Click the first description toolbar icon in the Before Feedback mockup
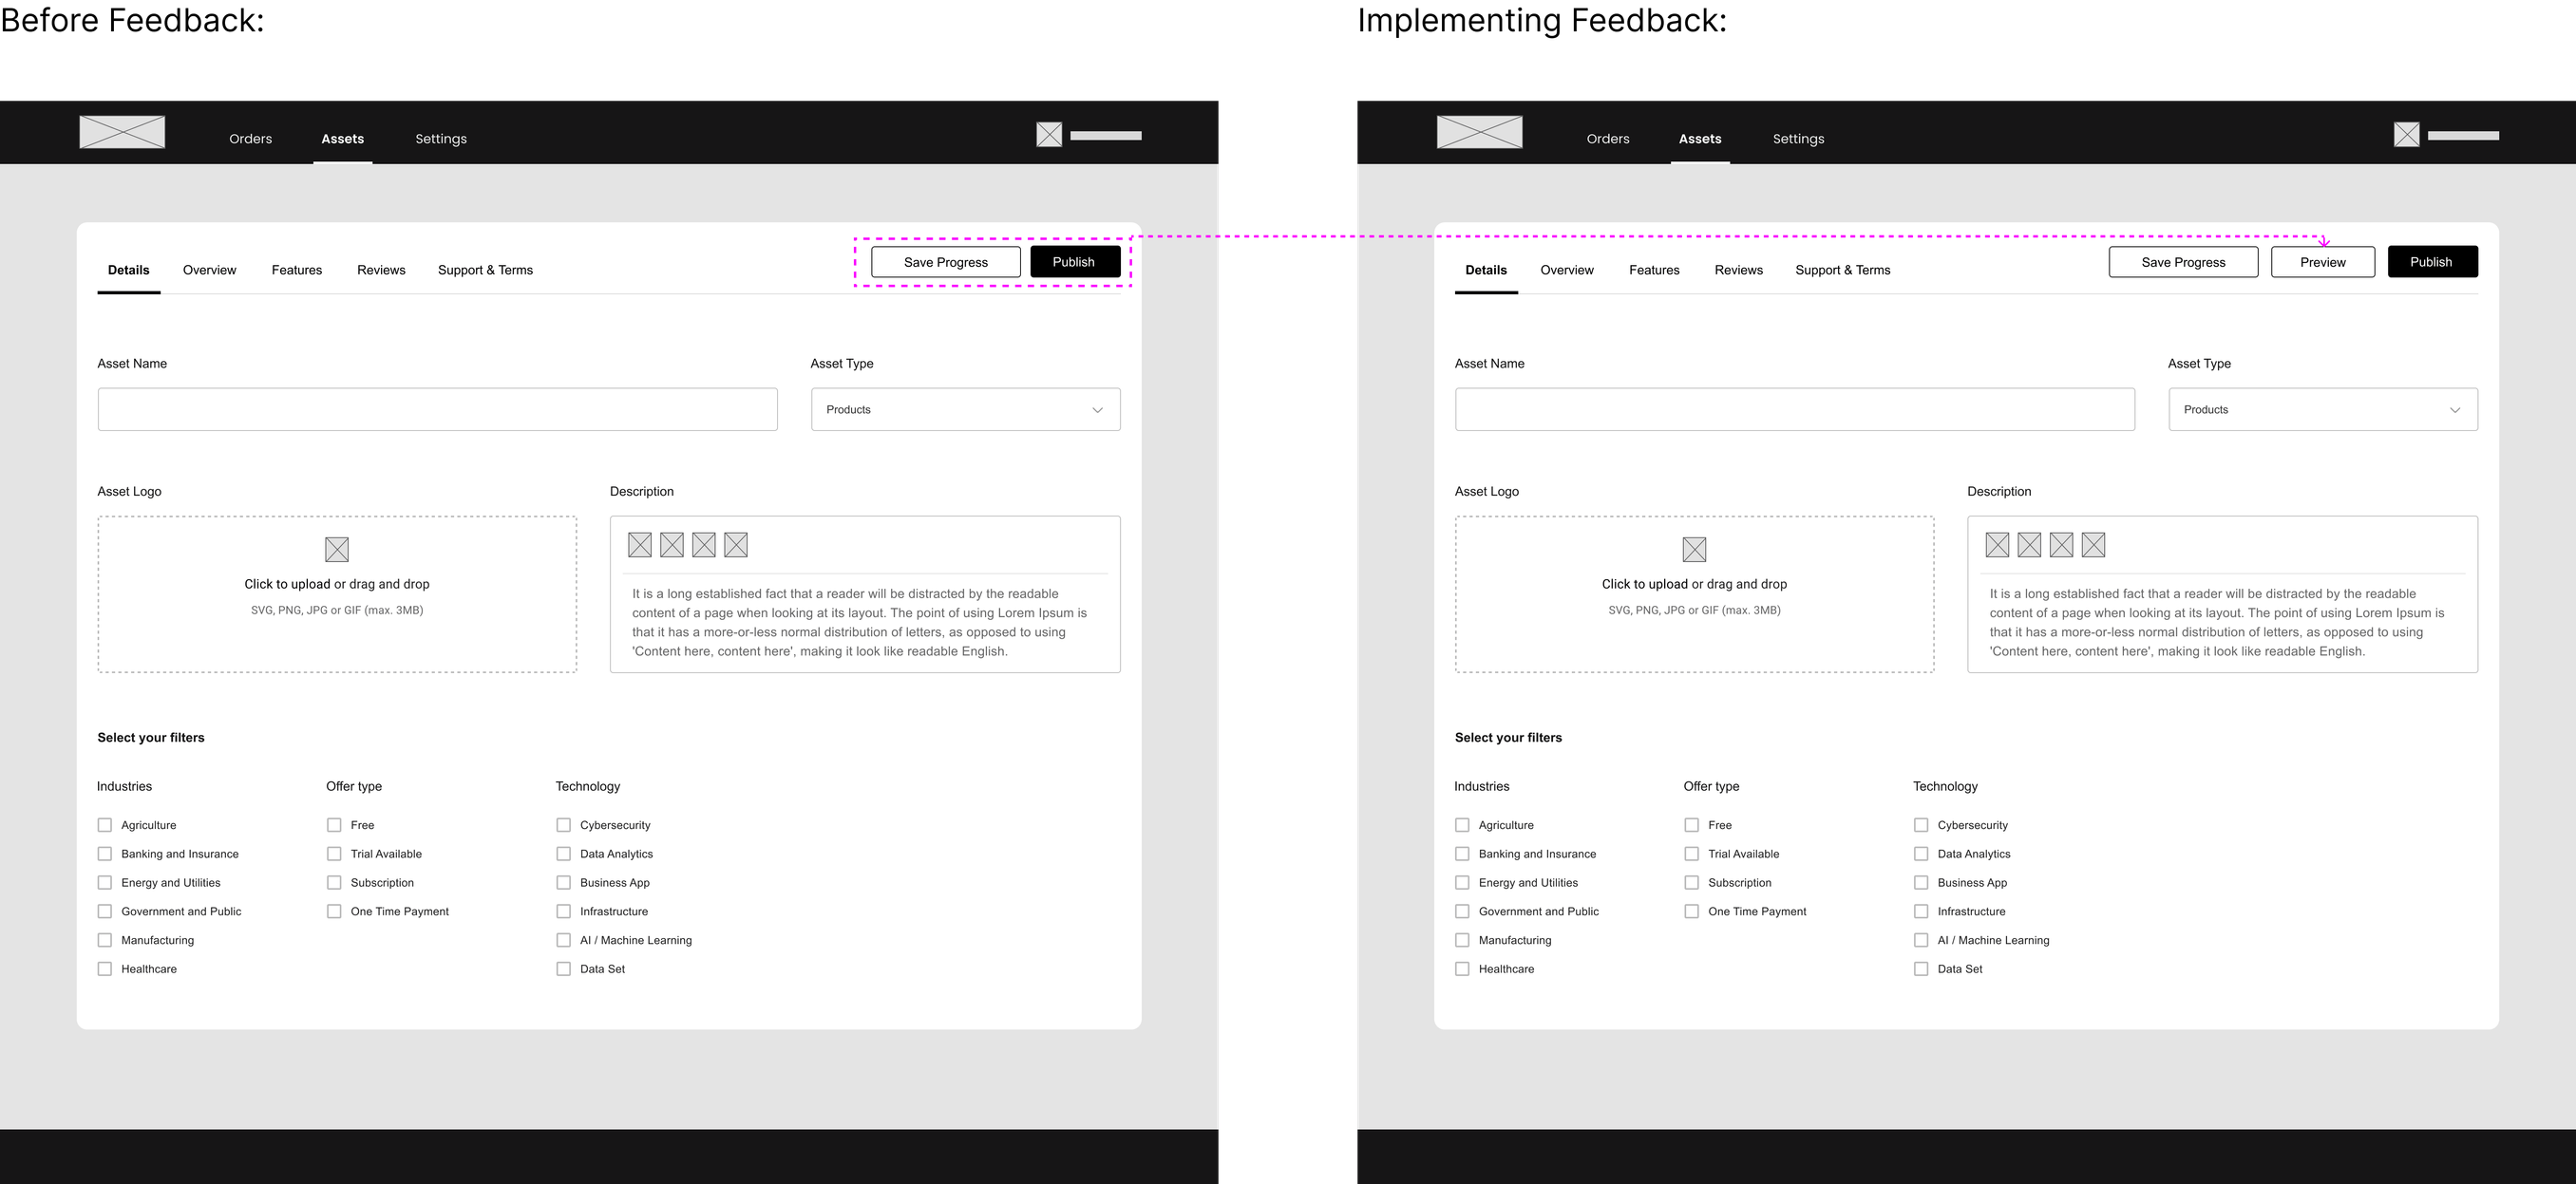 [640, 545]
